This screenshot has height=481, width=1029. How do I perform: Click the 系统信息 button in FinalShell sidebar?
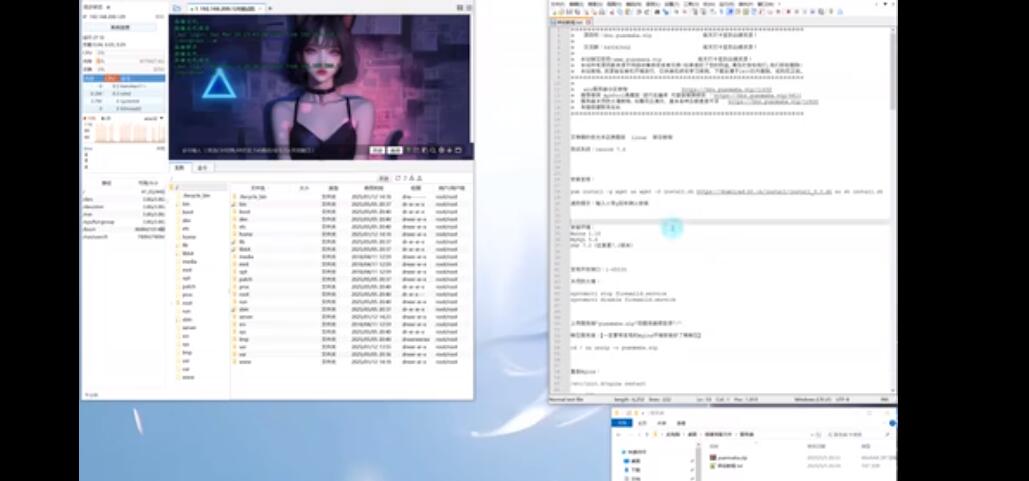coord(119,27)
